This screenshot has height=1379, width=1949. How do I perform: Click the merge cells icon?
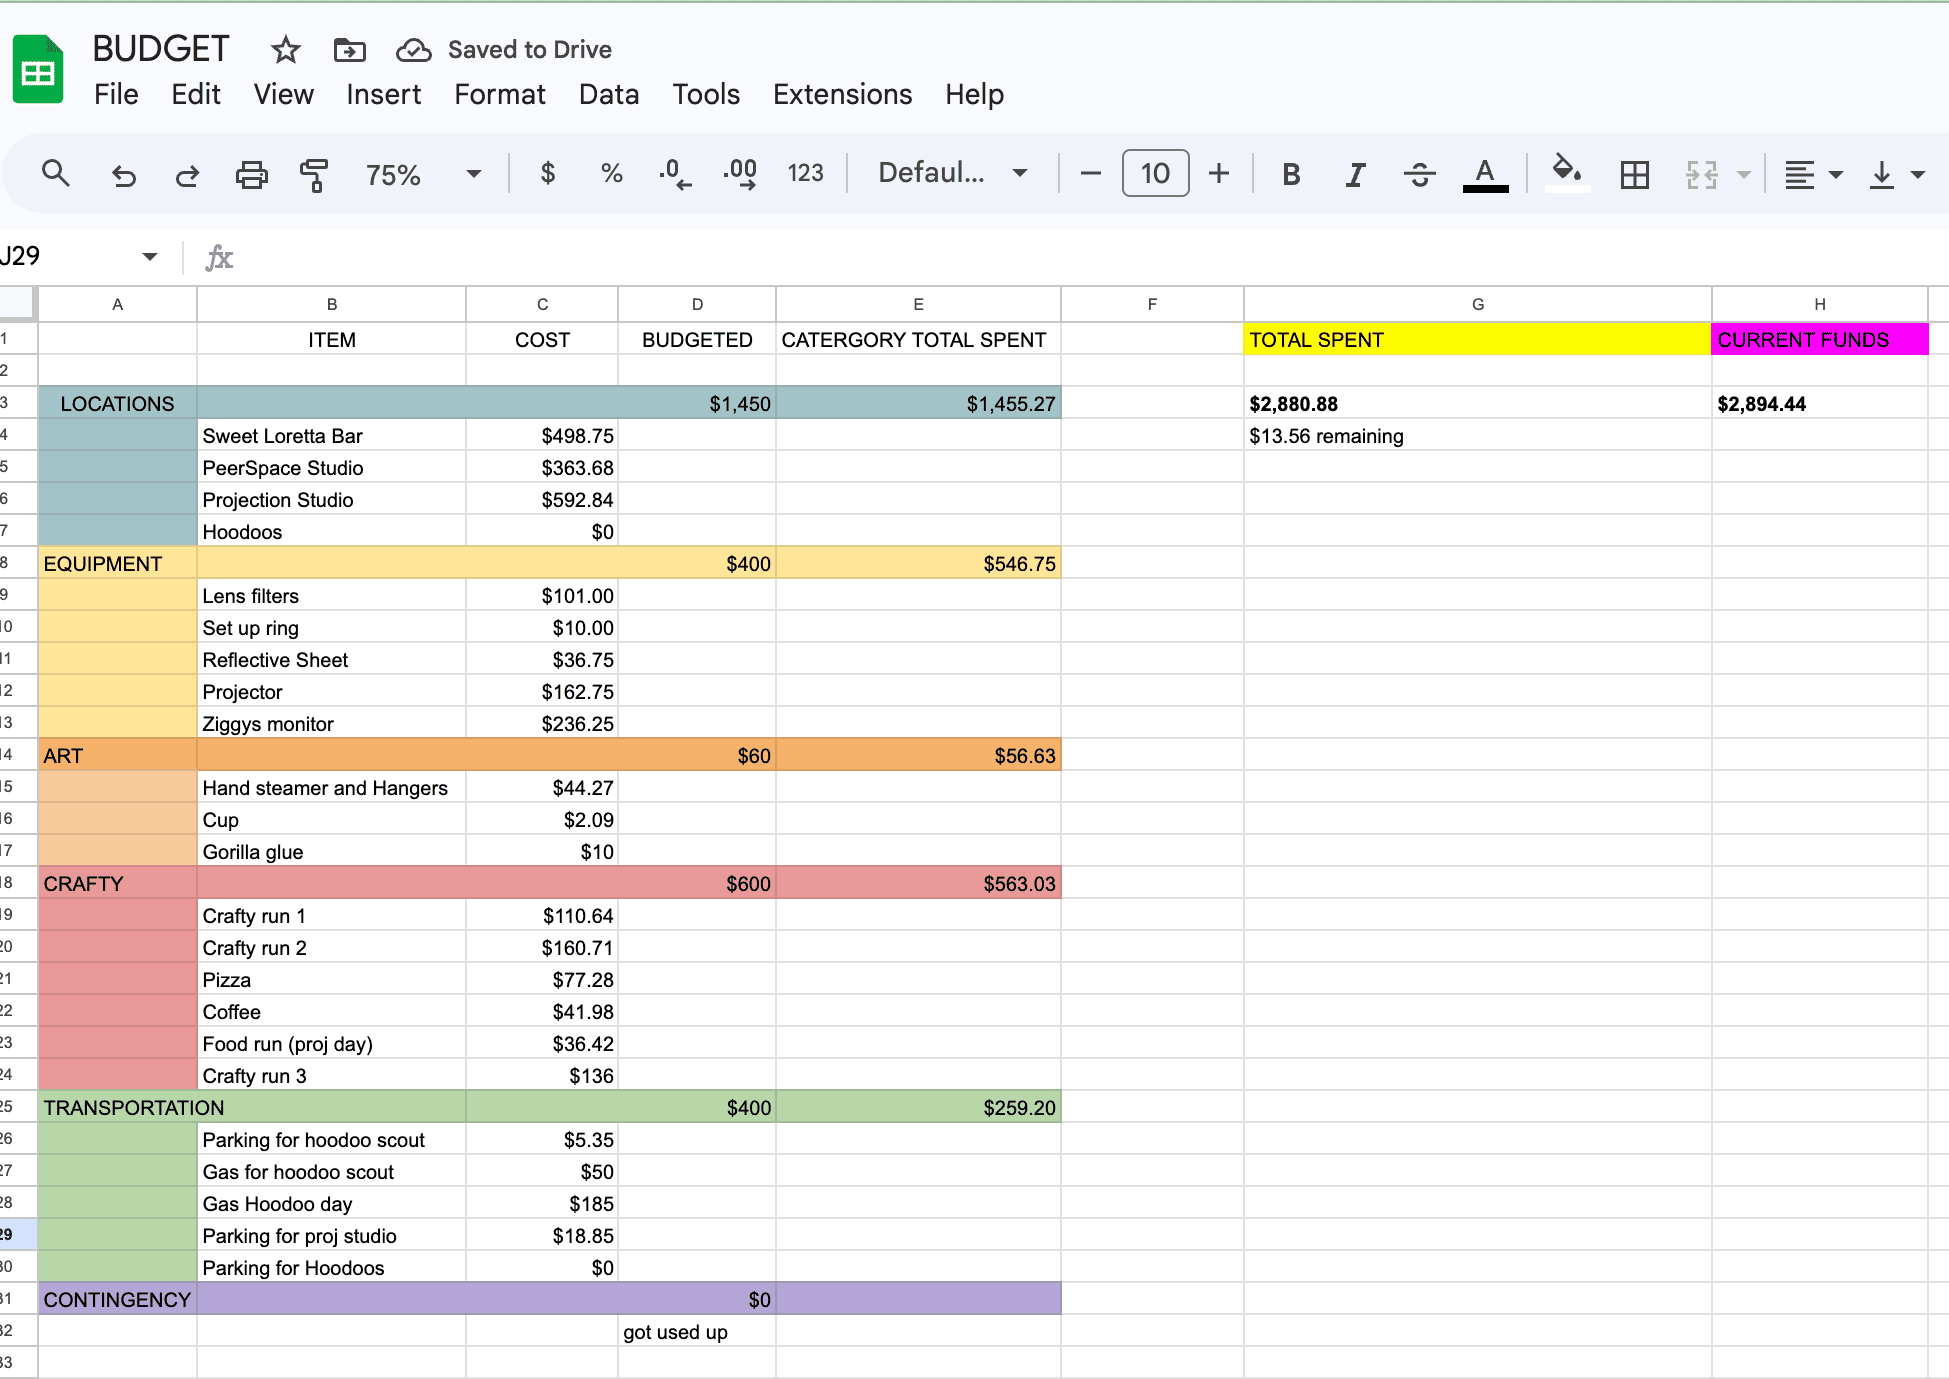[1701, 175]
